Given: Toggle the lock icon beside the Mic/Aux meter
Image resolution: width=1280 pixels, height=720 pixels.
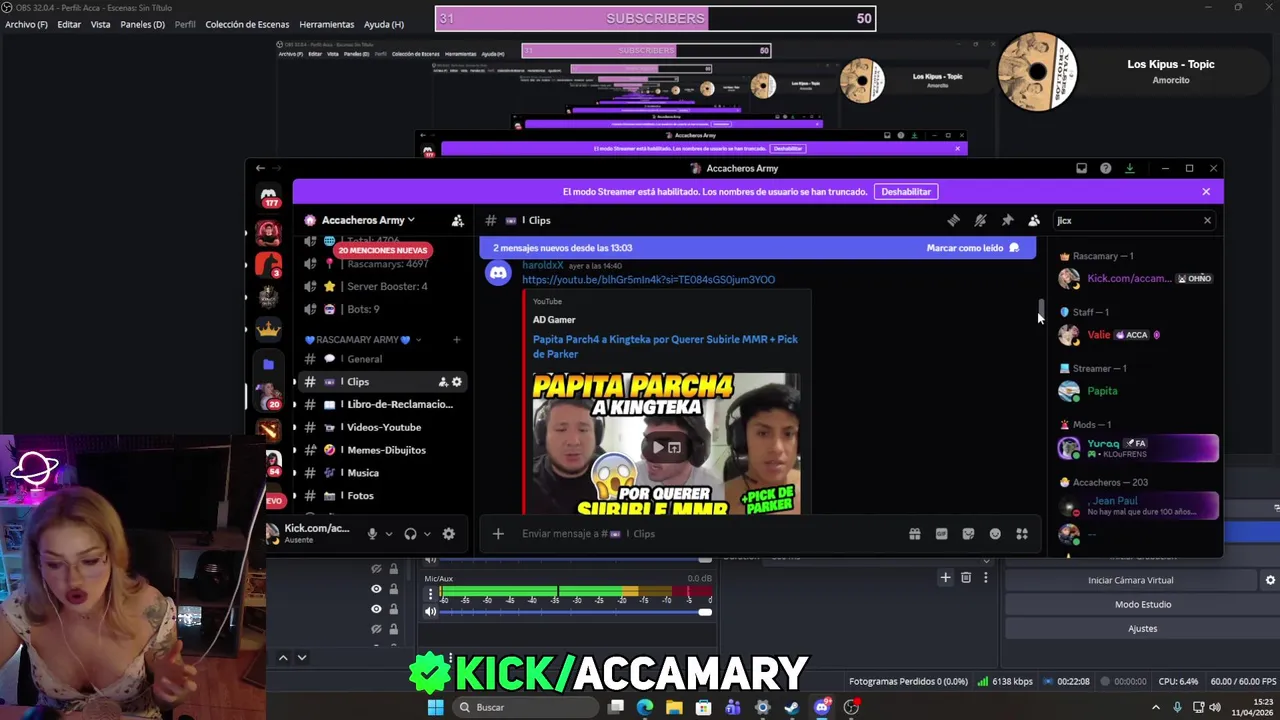Looking at the screenshot, I should click(x=393, y=589).
